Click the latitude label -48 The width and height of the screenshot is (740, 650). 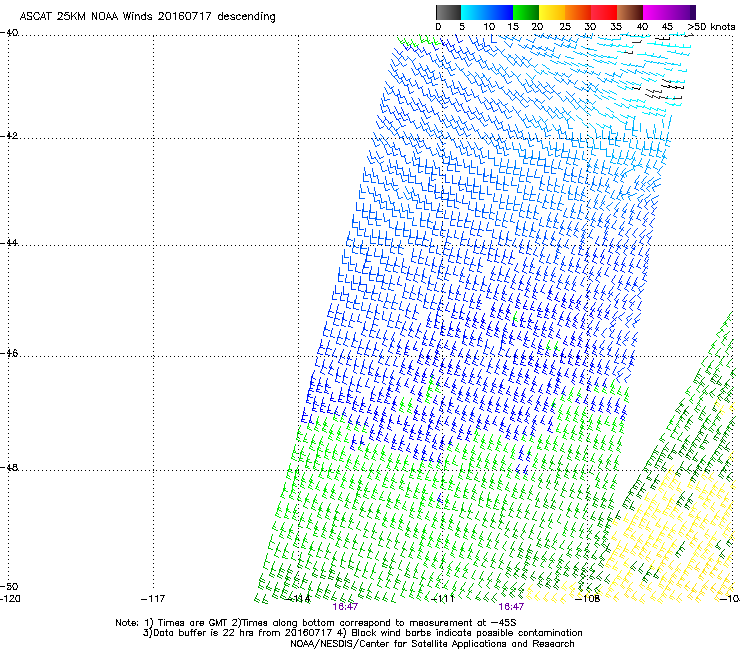pos(9,467)
